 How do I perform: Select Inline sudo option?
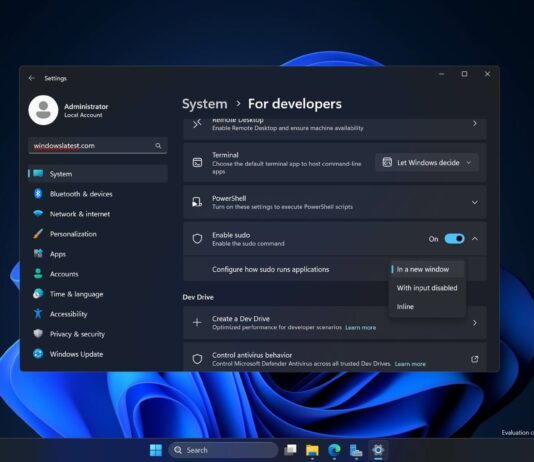point(427,307)
